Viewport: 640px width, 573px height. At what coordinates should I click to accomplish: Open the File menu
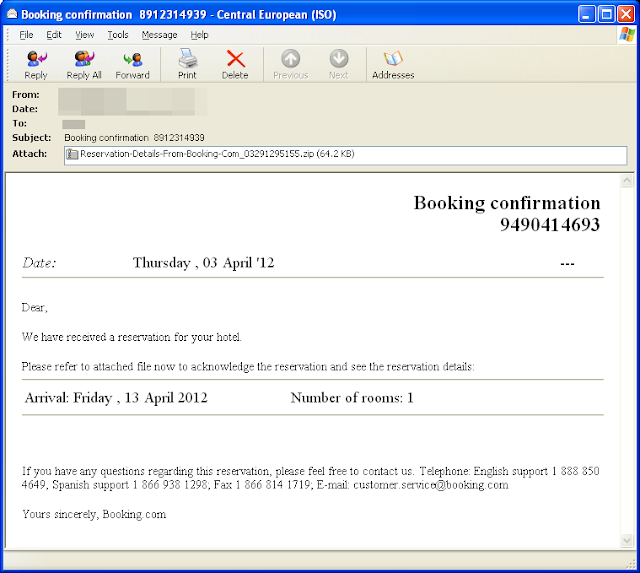click(26, 35)
